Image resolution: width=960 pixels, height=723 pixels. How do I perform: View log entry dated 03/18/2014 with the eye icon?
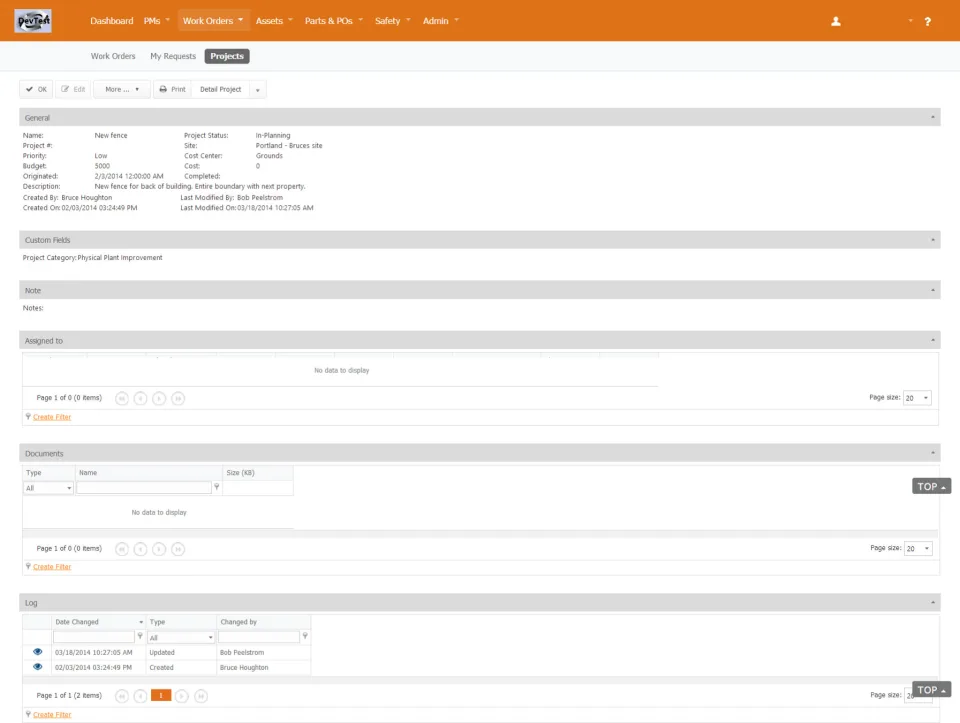37,652
